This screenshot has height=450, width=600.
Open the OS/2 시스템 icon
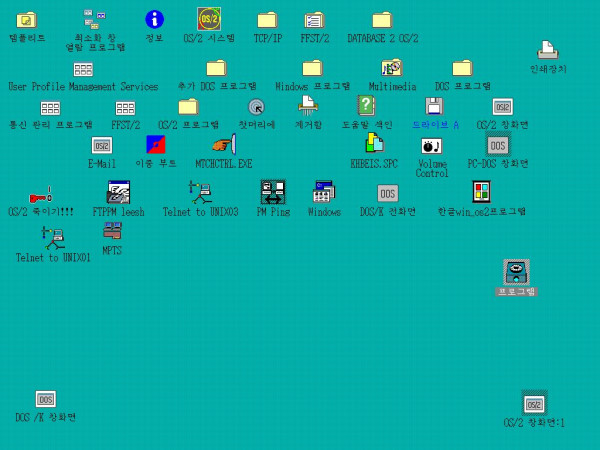pos(209,20)
